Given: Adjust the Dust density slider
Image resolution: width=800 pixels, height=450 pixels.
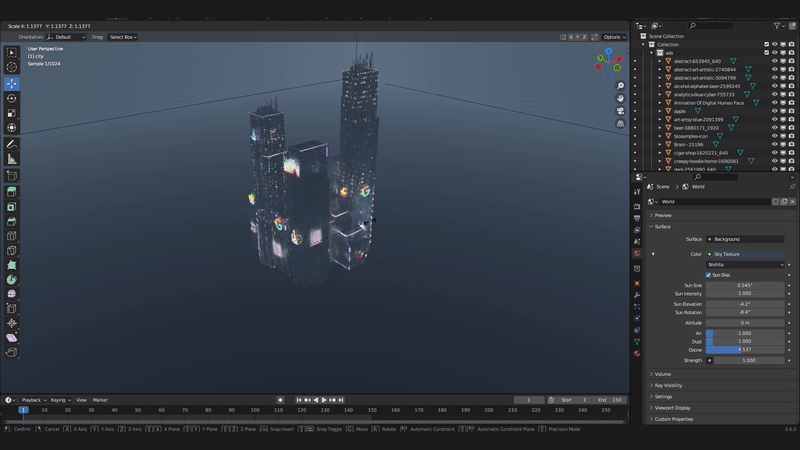Looking at the screenshot, I should (745, 341).
